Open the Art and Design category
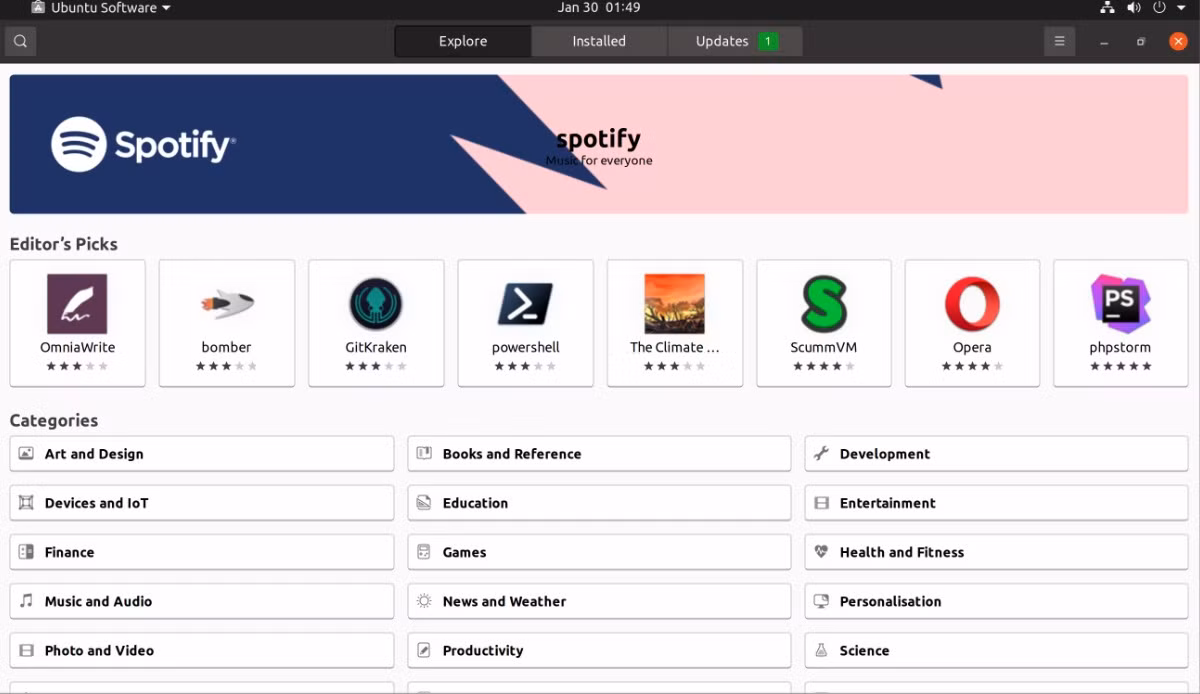Viewport: 1200px width, 694px height. (x=202, y=454)
